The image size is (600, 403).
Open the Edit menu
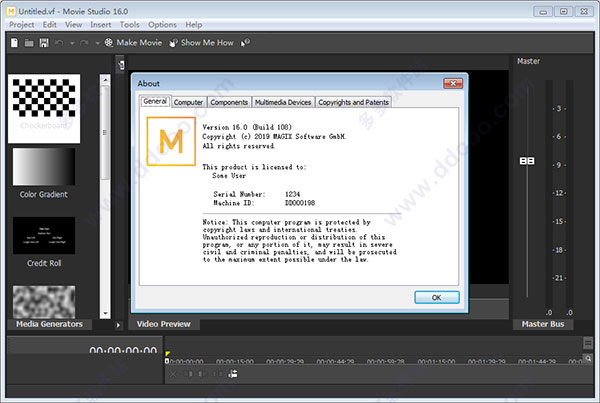(x=49, y=25)
